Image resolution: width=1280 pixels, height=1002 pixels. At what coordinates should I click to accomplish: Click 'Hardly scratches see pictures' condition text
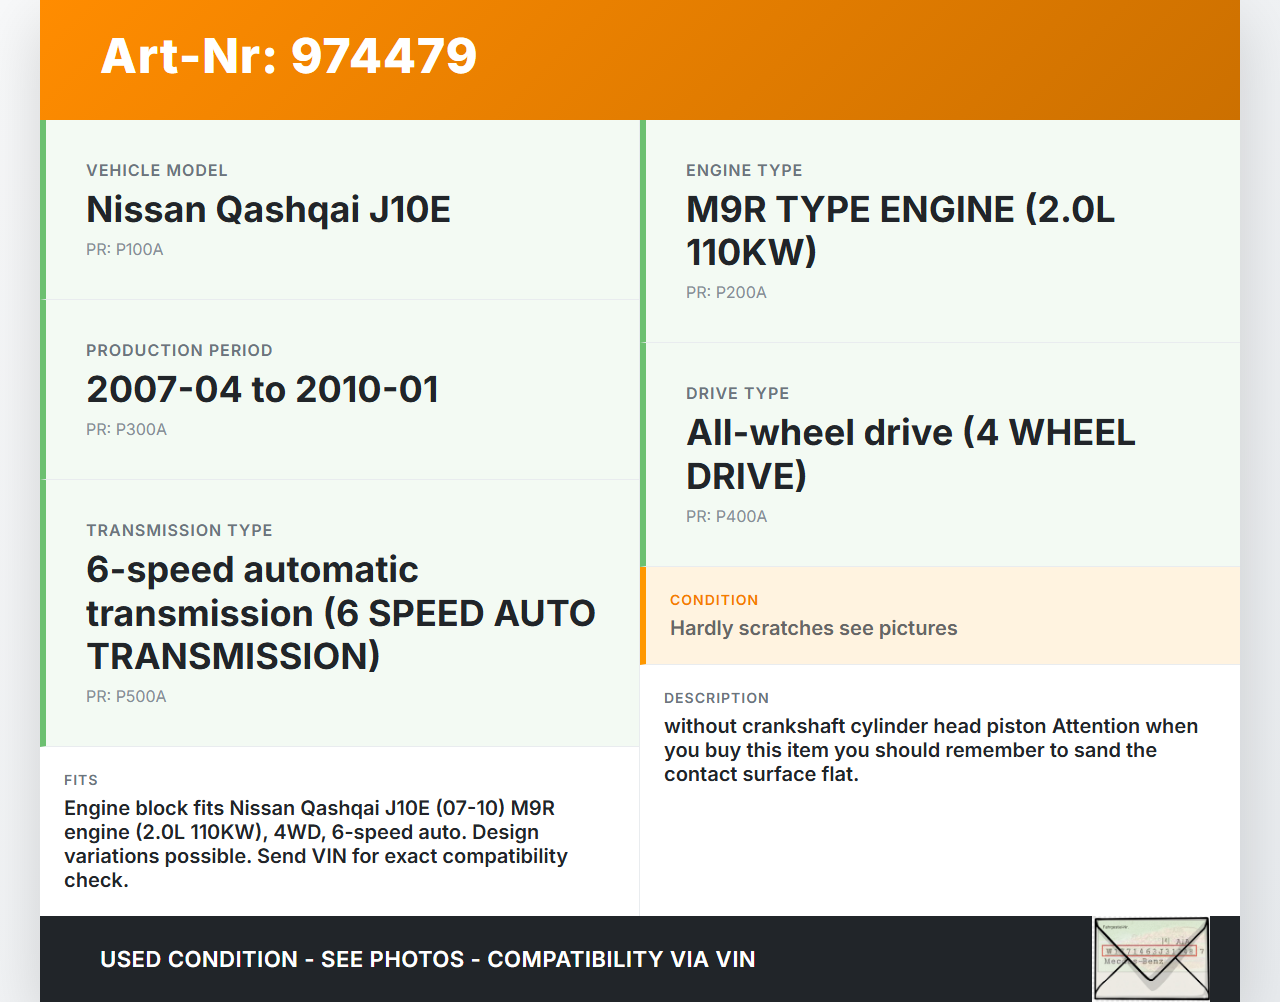pyautogui.click(x=813, y=628)
